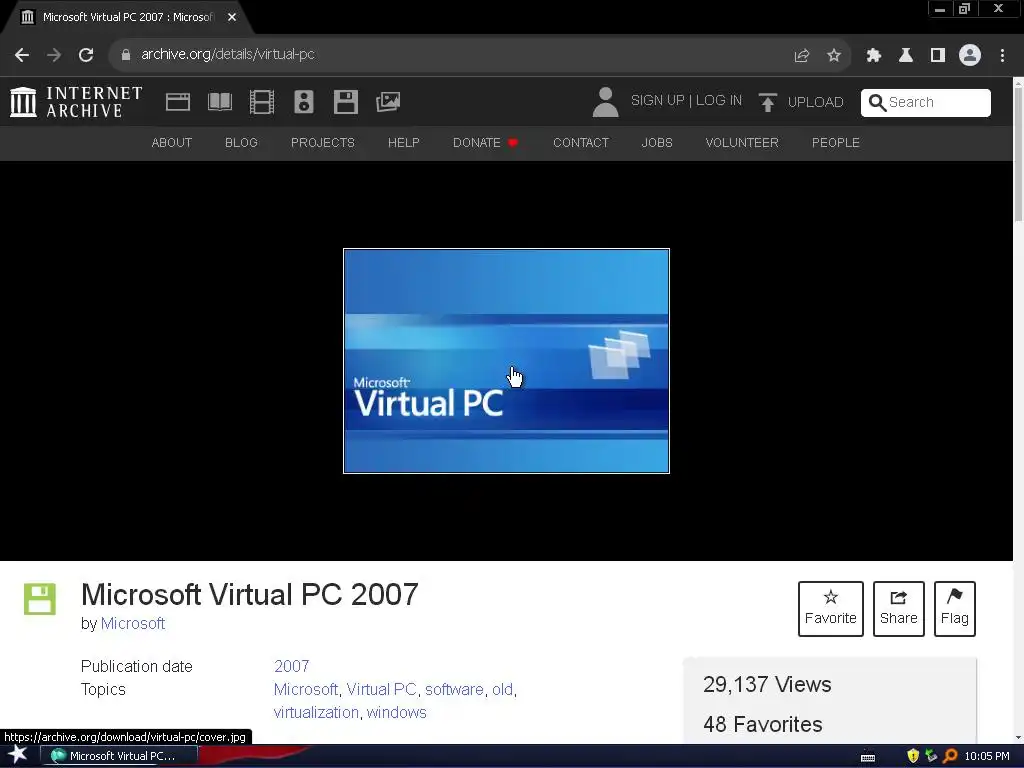The height and width of the screenshot is (768, 1024).
Task: Reload the page with refresh icon
Action: click(x=86, y=55)
